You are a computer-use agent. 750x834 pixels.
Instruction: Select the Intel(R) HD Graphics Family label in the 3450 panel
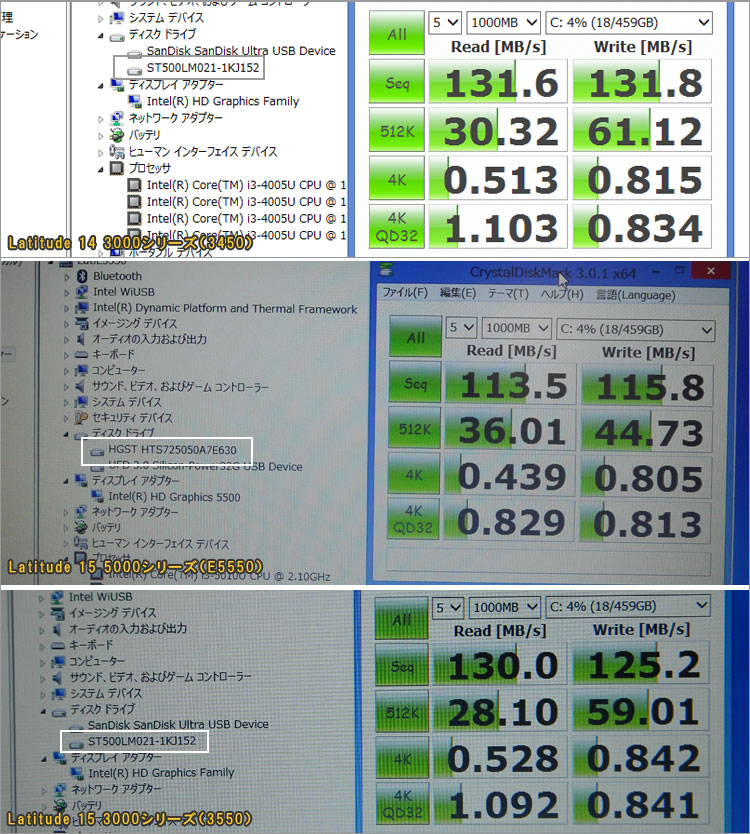pyautogui.click(x=222, y=101)
